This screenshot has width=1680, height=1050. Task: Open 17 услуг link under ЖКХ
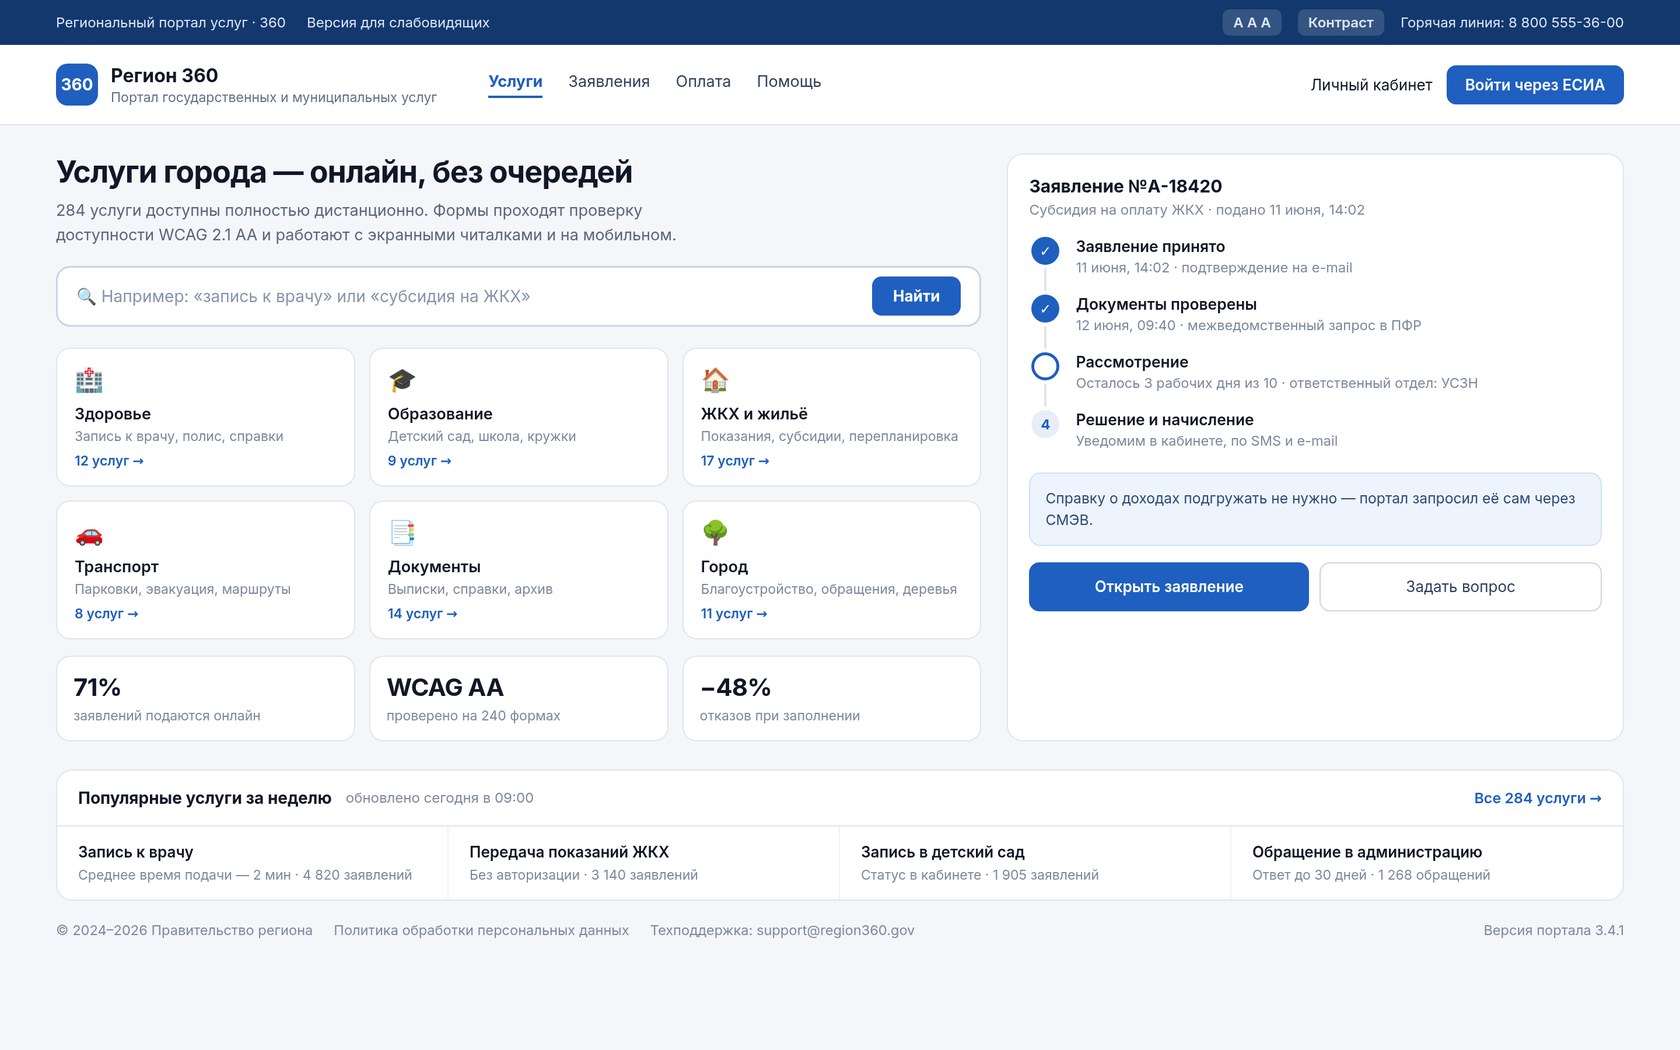tap(735, 461)
